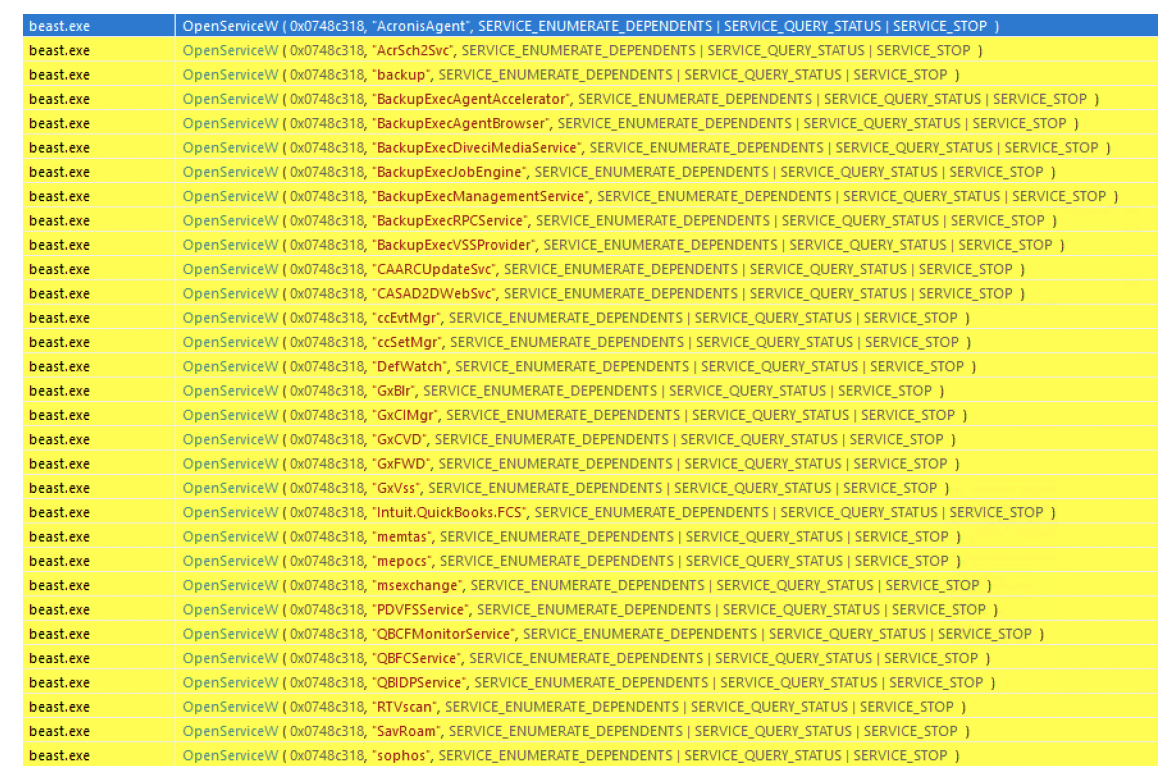Select "mepocs" in the API call list
This screenshot has width=1172, height=782.
pos(402,561)
